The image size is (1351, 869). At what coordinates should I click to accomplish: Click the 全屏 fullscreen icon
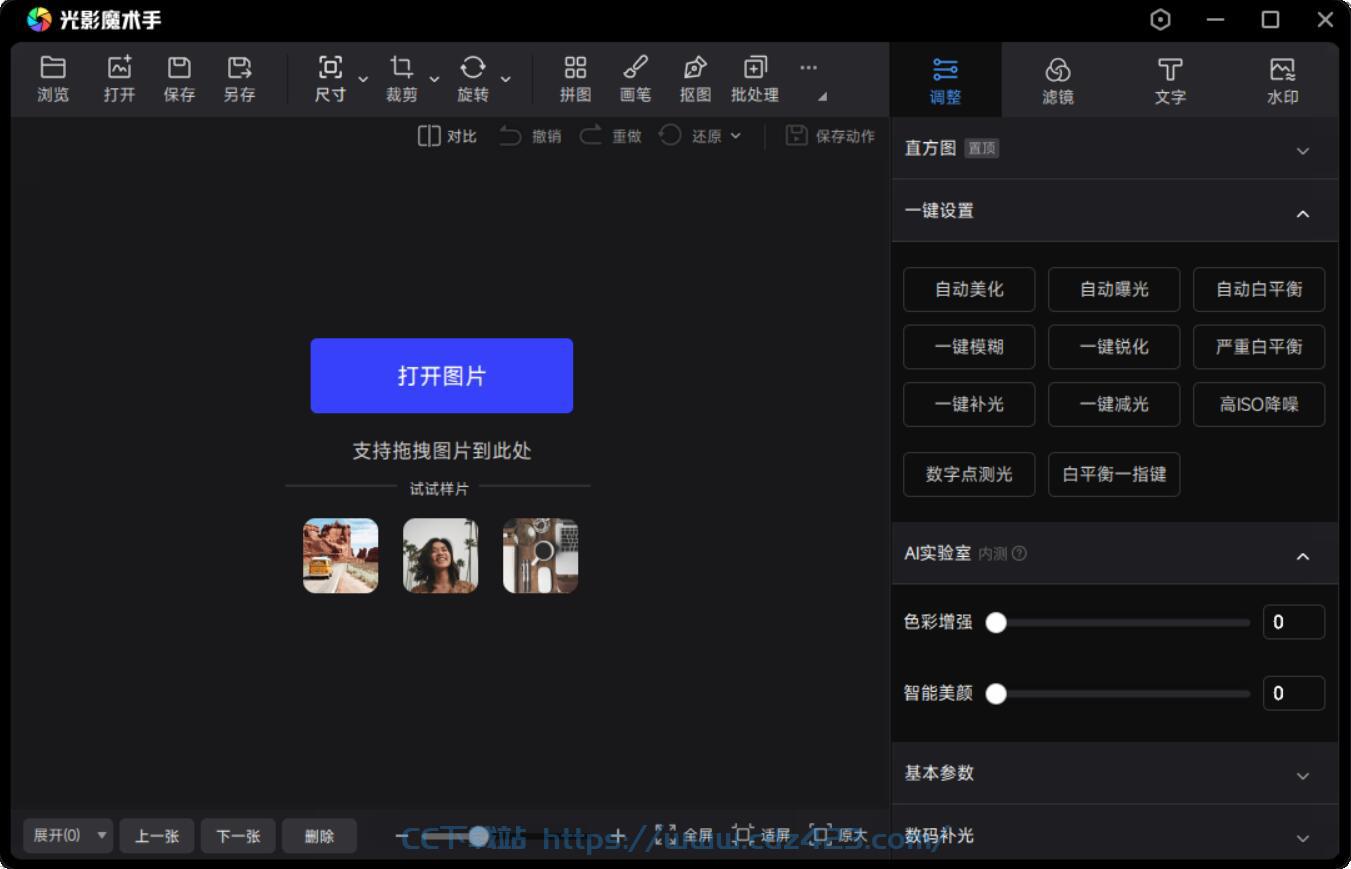[x=666, y=835]
